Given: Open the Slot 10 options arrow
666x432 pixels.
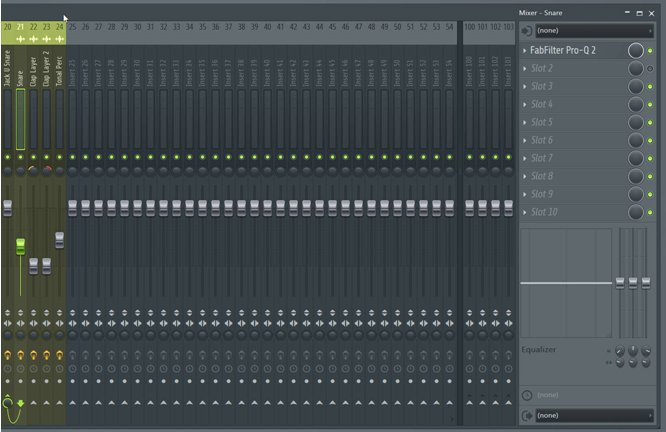Looking at the screenshot, I should click(525, 212).
